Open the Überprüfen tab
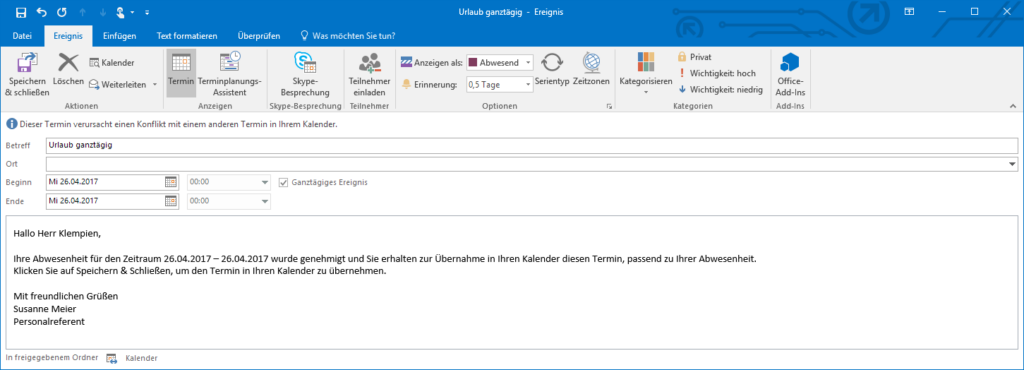This screenshot has width=1024, height=370. [x=259, y=36]
